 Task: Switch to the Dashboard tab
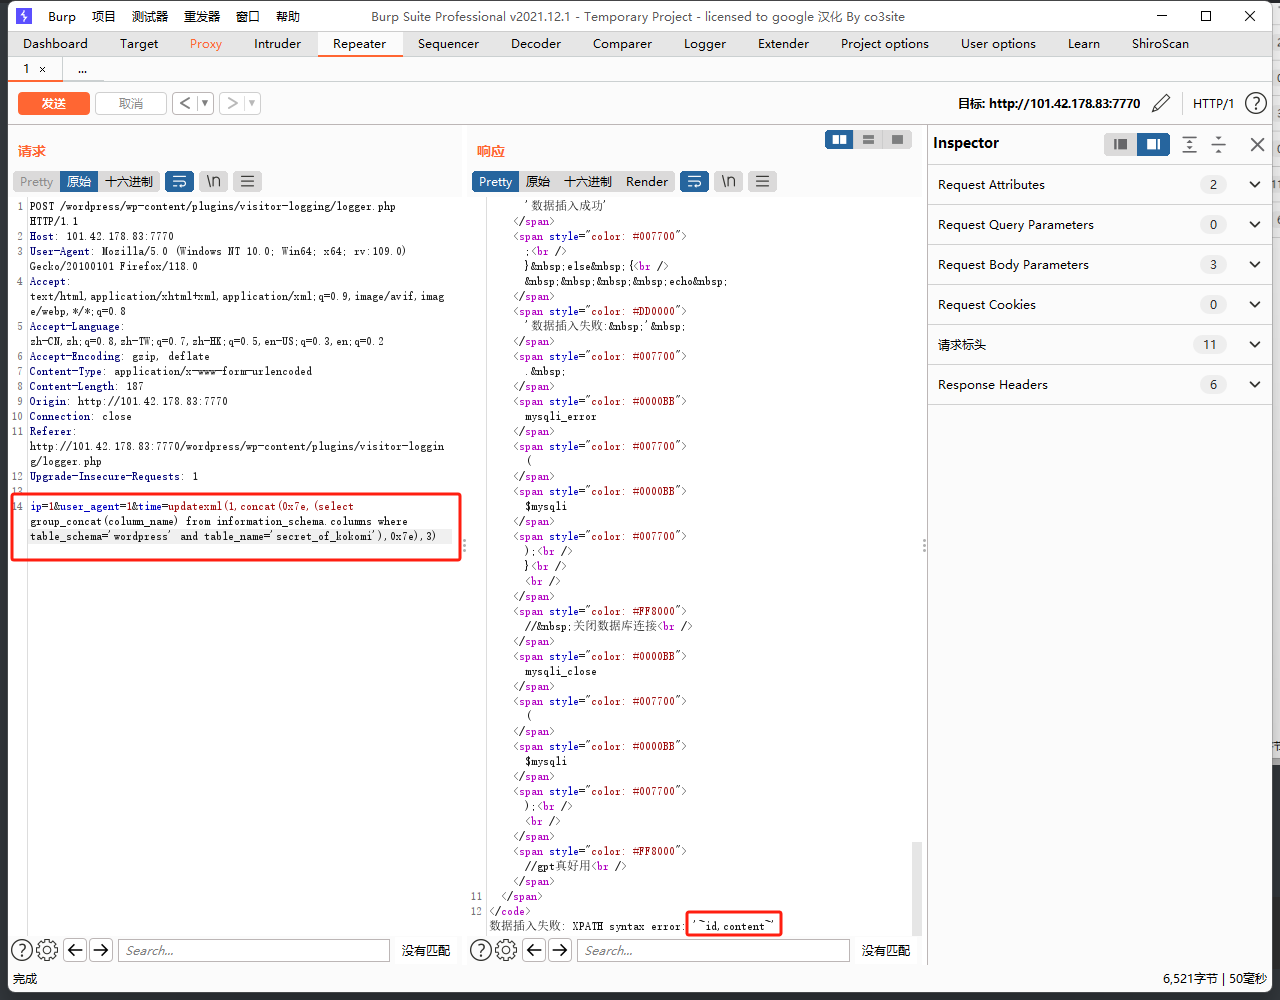(55, 43)
